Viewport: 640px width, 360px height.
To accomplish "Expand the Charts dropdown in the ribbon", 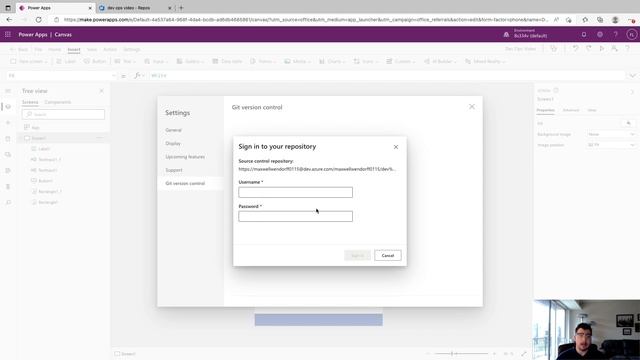I will coord(332,61).
